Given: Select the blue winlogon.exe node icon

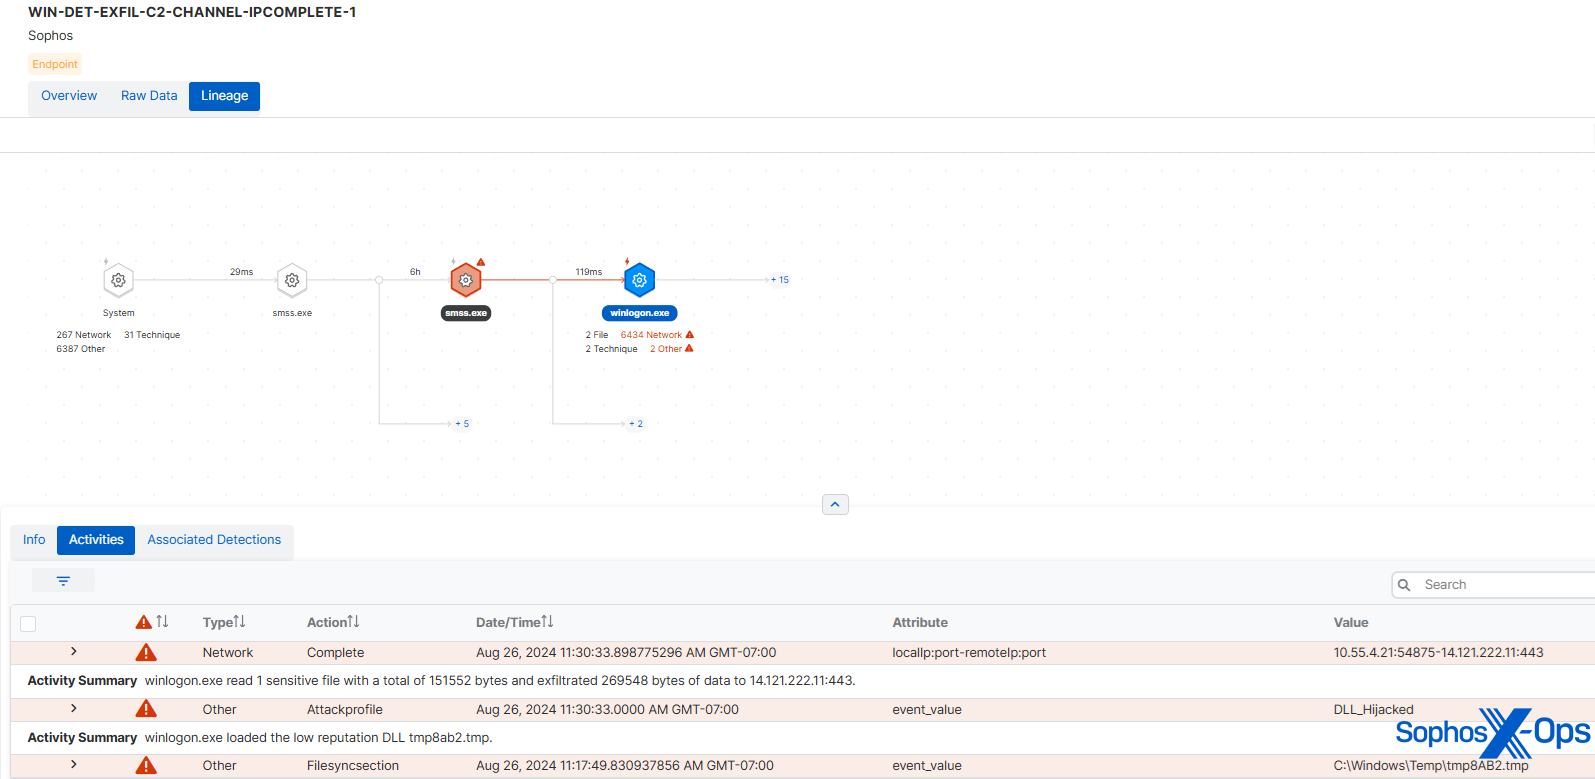Looking at the screenshot, I should point(640,280).
